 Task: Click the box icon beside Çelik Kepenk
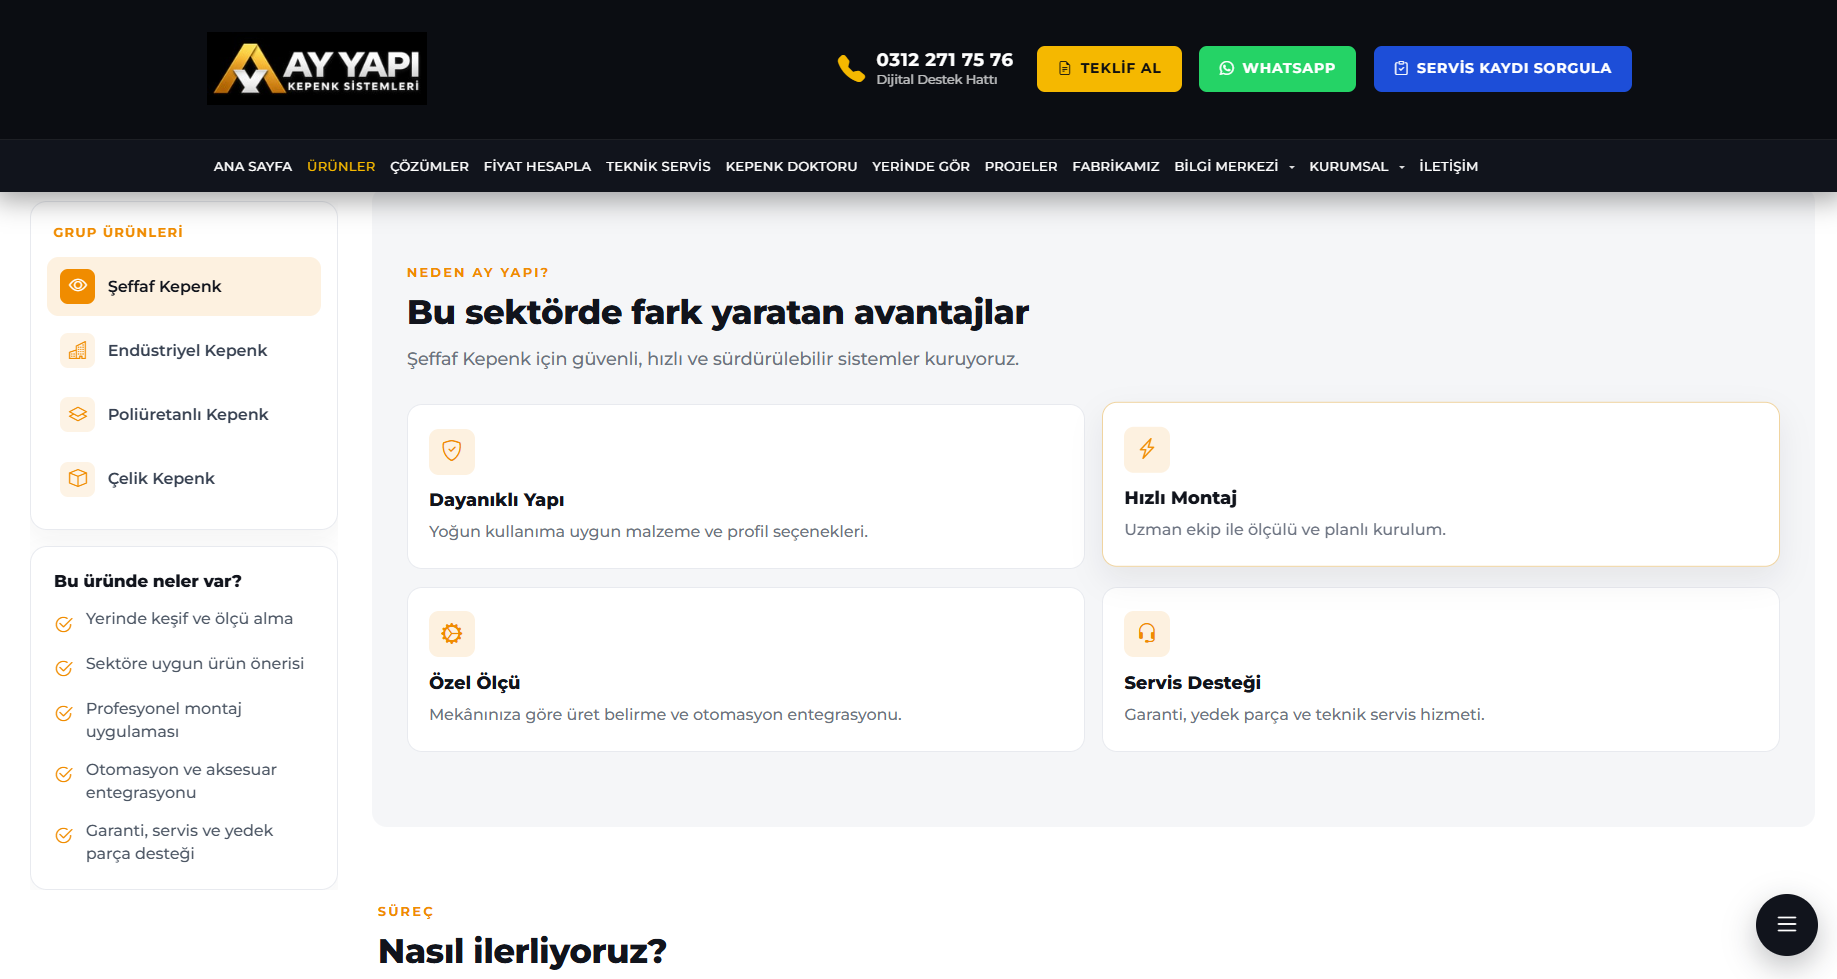coord(78,478)
